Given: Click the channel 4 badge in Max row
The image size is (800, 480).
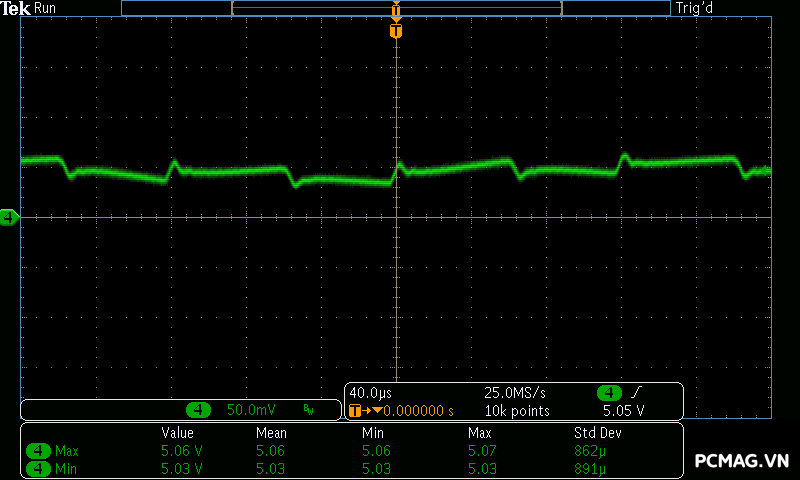Looking at the screenshot, I should 39,451.
